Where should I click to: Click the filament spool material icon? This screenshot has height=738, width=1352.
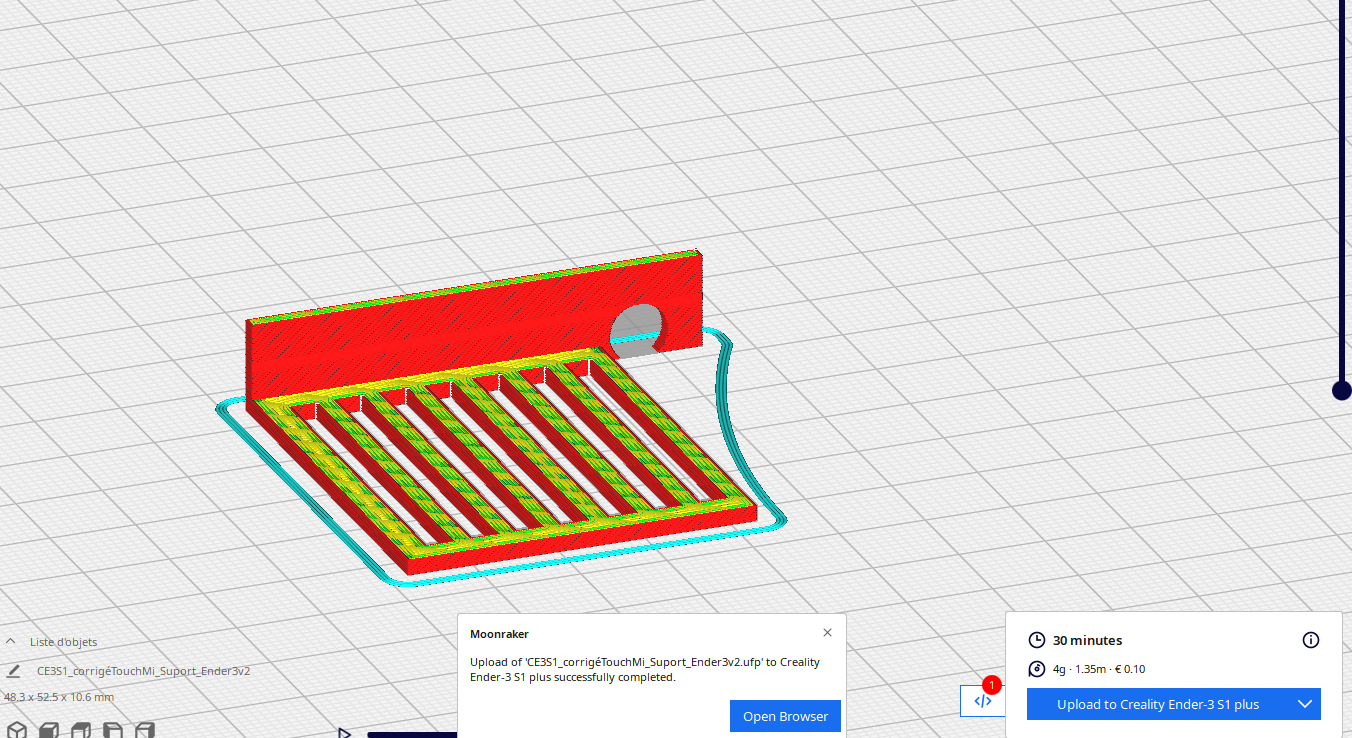pos(1037,669)
